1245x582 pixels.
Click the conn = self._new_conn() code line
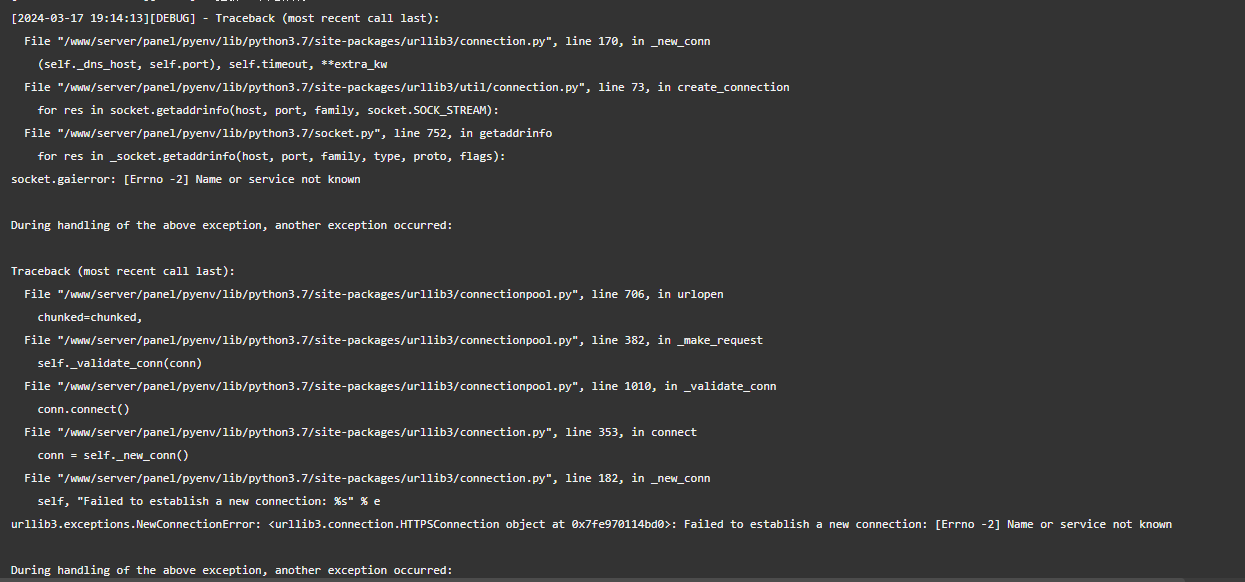pyautogui.click(x=113, y=455)
